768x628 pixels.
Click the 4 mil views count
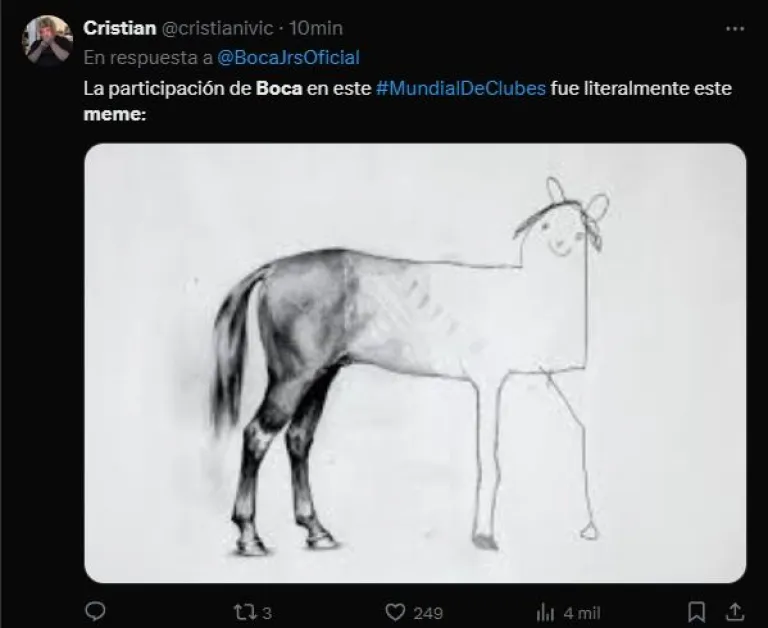click(580, 611)
